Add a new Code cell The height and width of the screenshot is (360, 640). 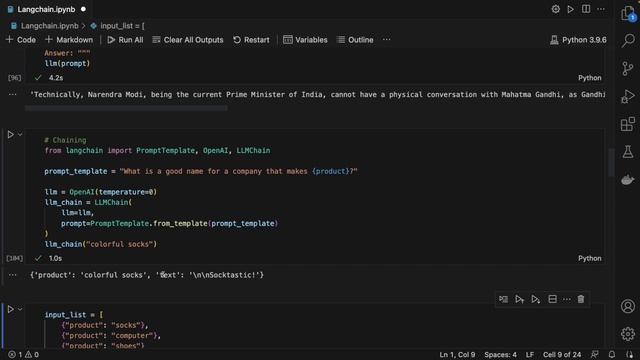tap(21, 40)
